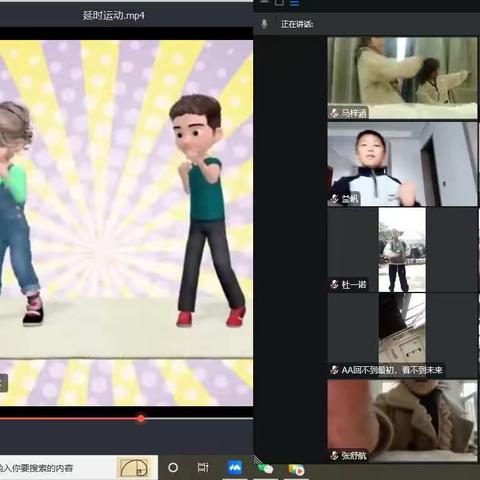Viewport: 480px width, 480px height.
Task: Select 张舒航's video thumbnail
Action: point(402,421)
